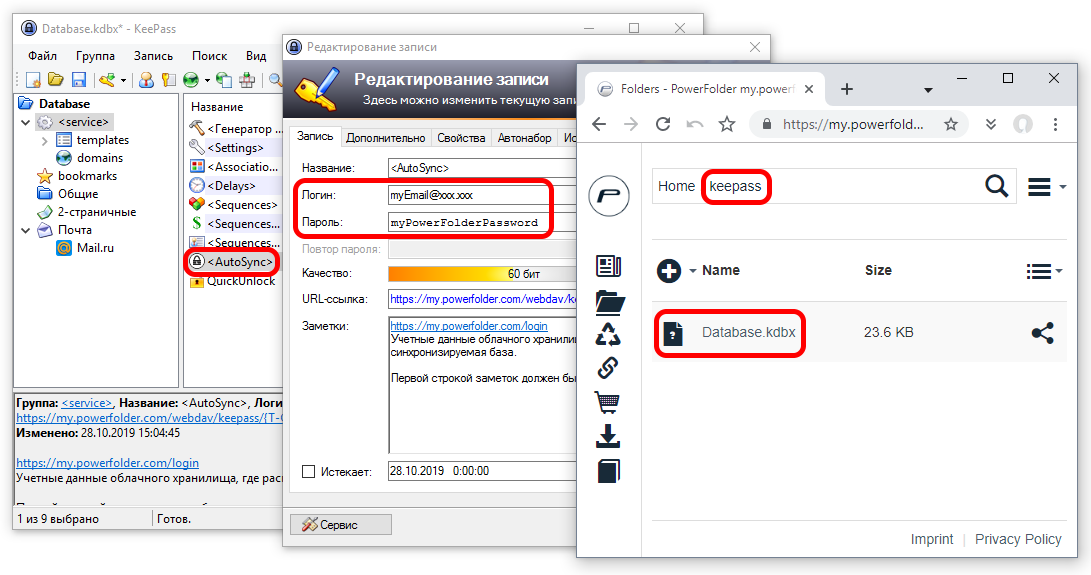Viewport: 1091px width, 575px height.
Task: Open the plus add dropdown next to Name
Action: click(676, 271)
